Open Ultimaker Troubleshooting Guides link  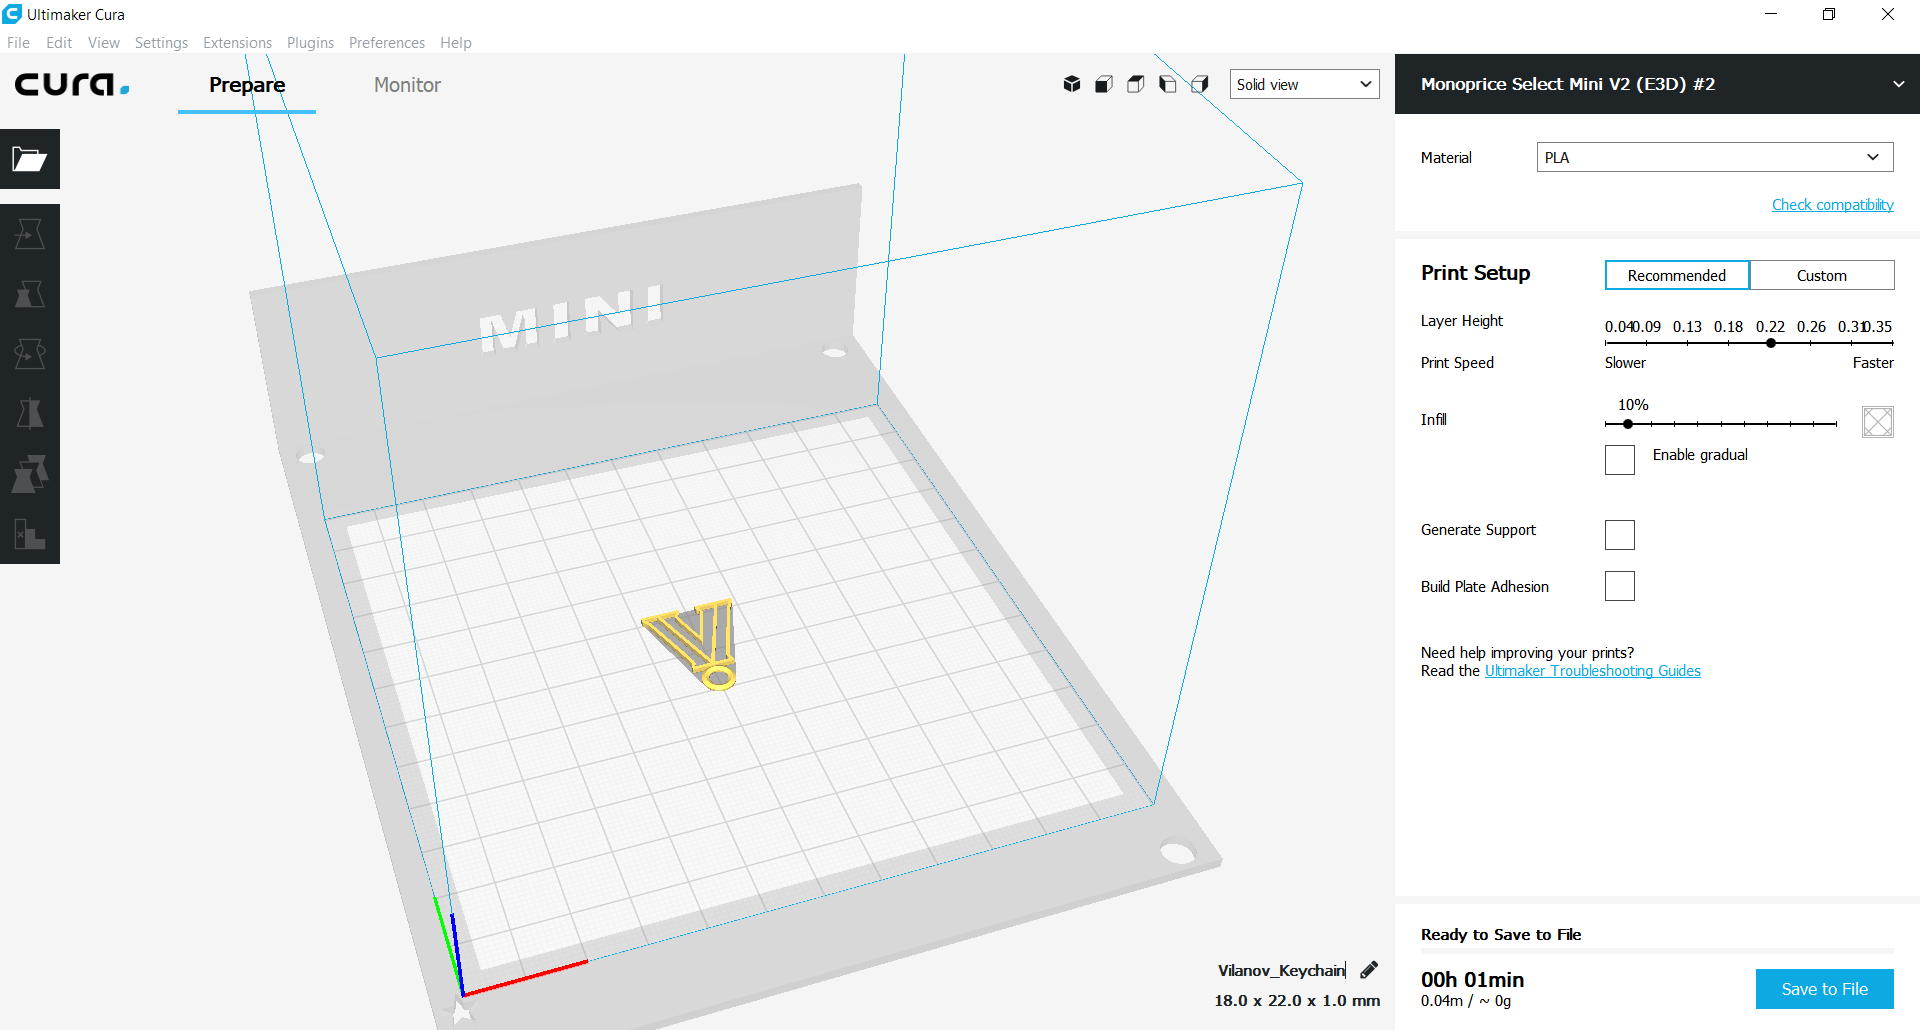click(x=1593, y=671)
